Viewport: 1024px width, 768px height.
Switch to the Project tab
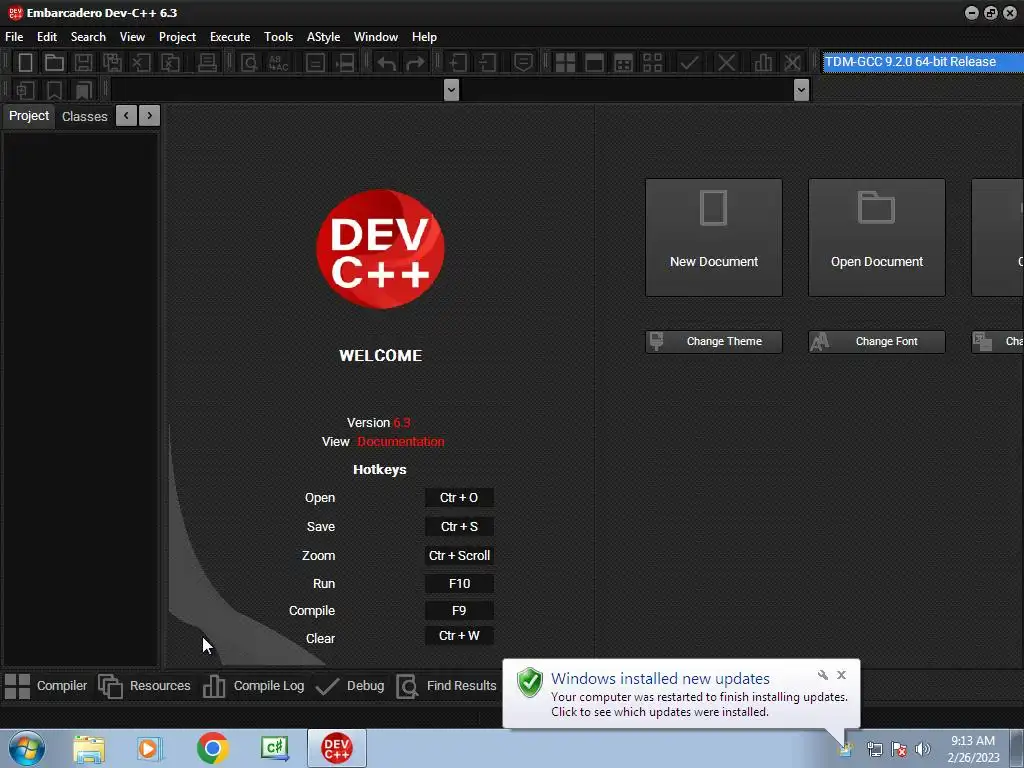tap(29, 116)
